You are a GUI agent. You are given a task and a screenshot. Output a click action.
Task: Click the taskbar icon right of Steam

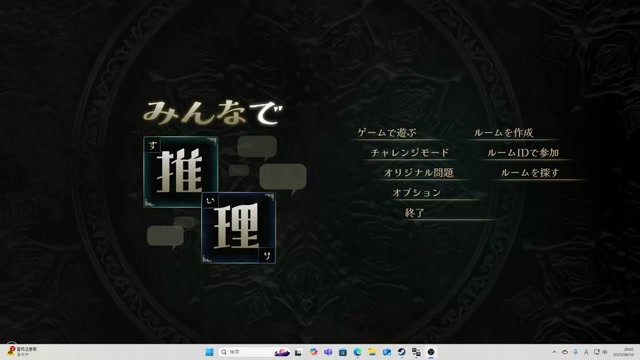pyautogui.click(x=416, y=352)
